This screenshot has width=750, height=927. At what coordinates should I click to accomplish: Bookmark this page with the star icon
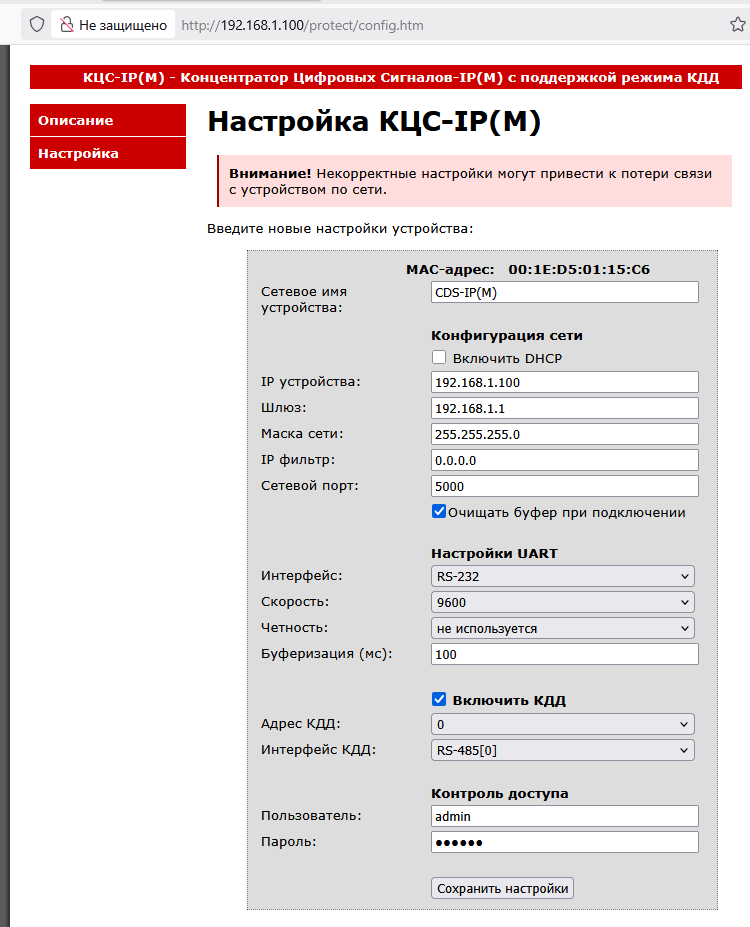point(738,25)
